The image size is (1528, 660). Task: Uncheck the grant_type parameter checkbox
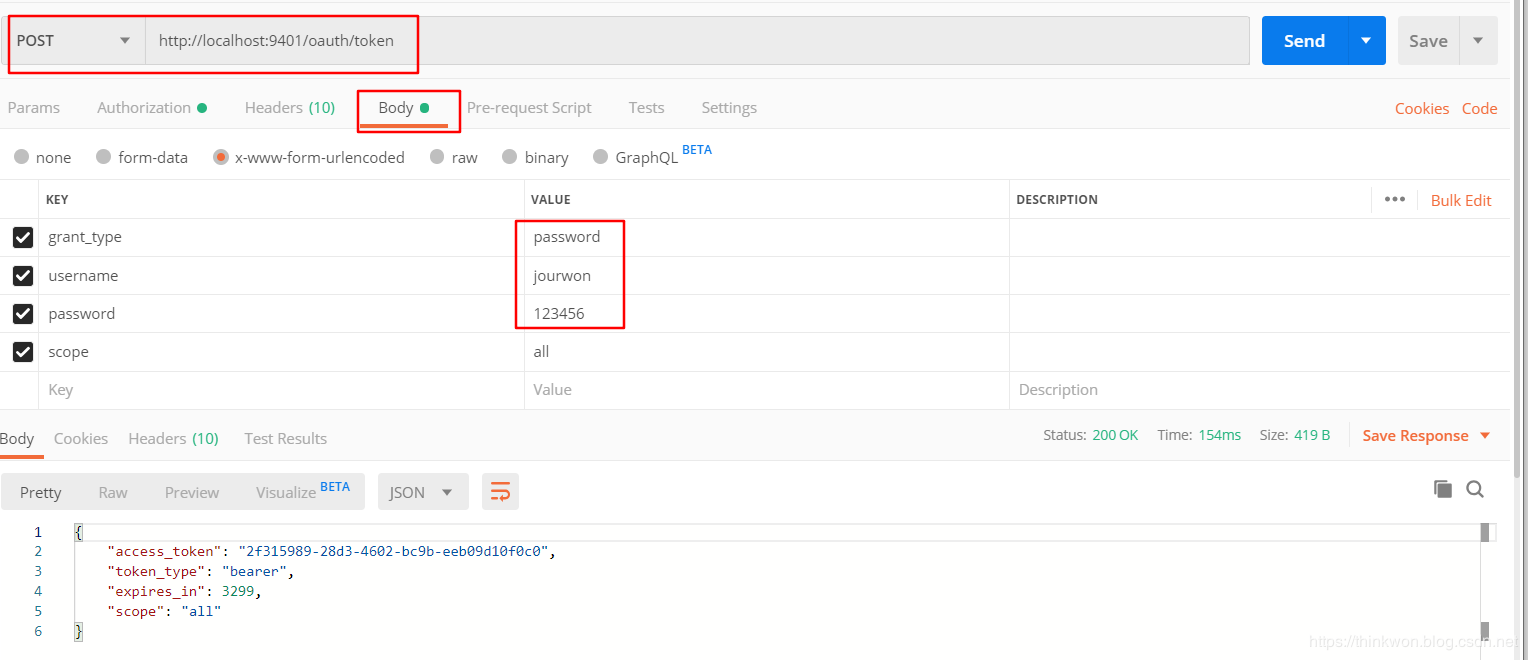coord(23,237)
